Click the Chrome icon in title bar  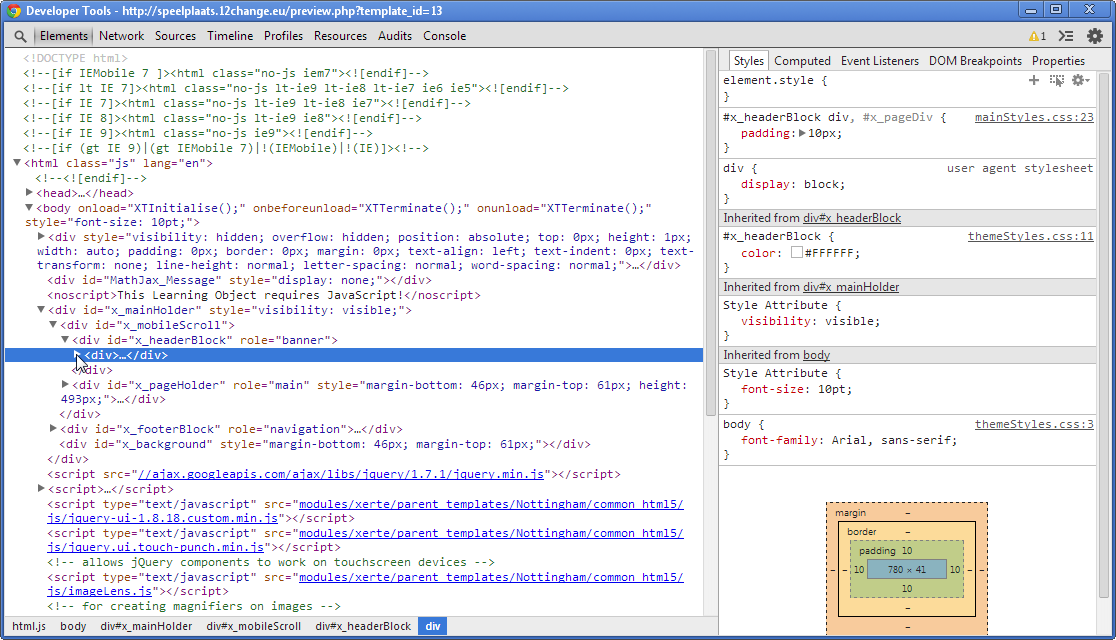click(x=14, y=11)
